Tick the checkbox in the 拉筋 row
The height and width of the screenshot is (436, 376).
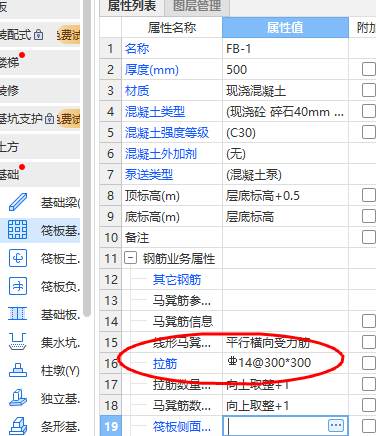click(369, 363)
